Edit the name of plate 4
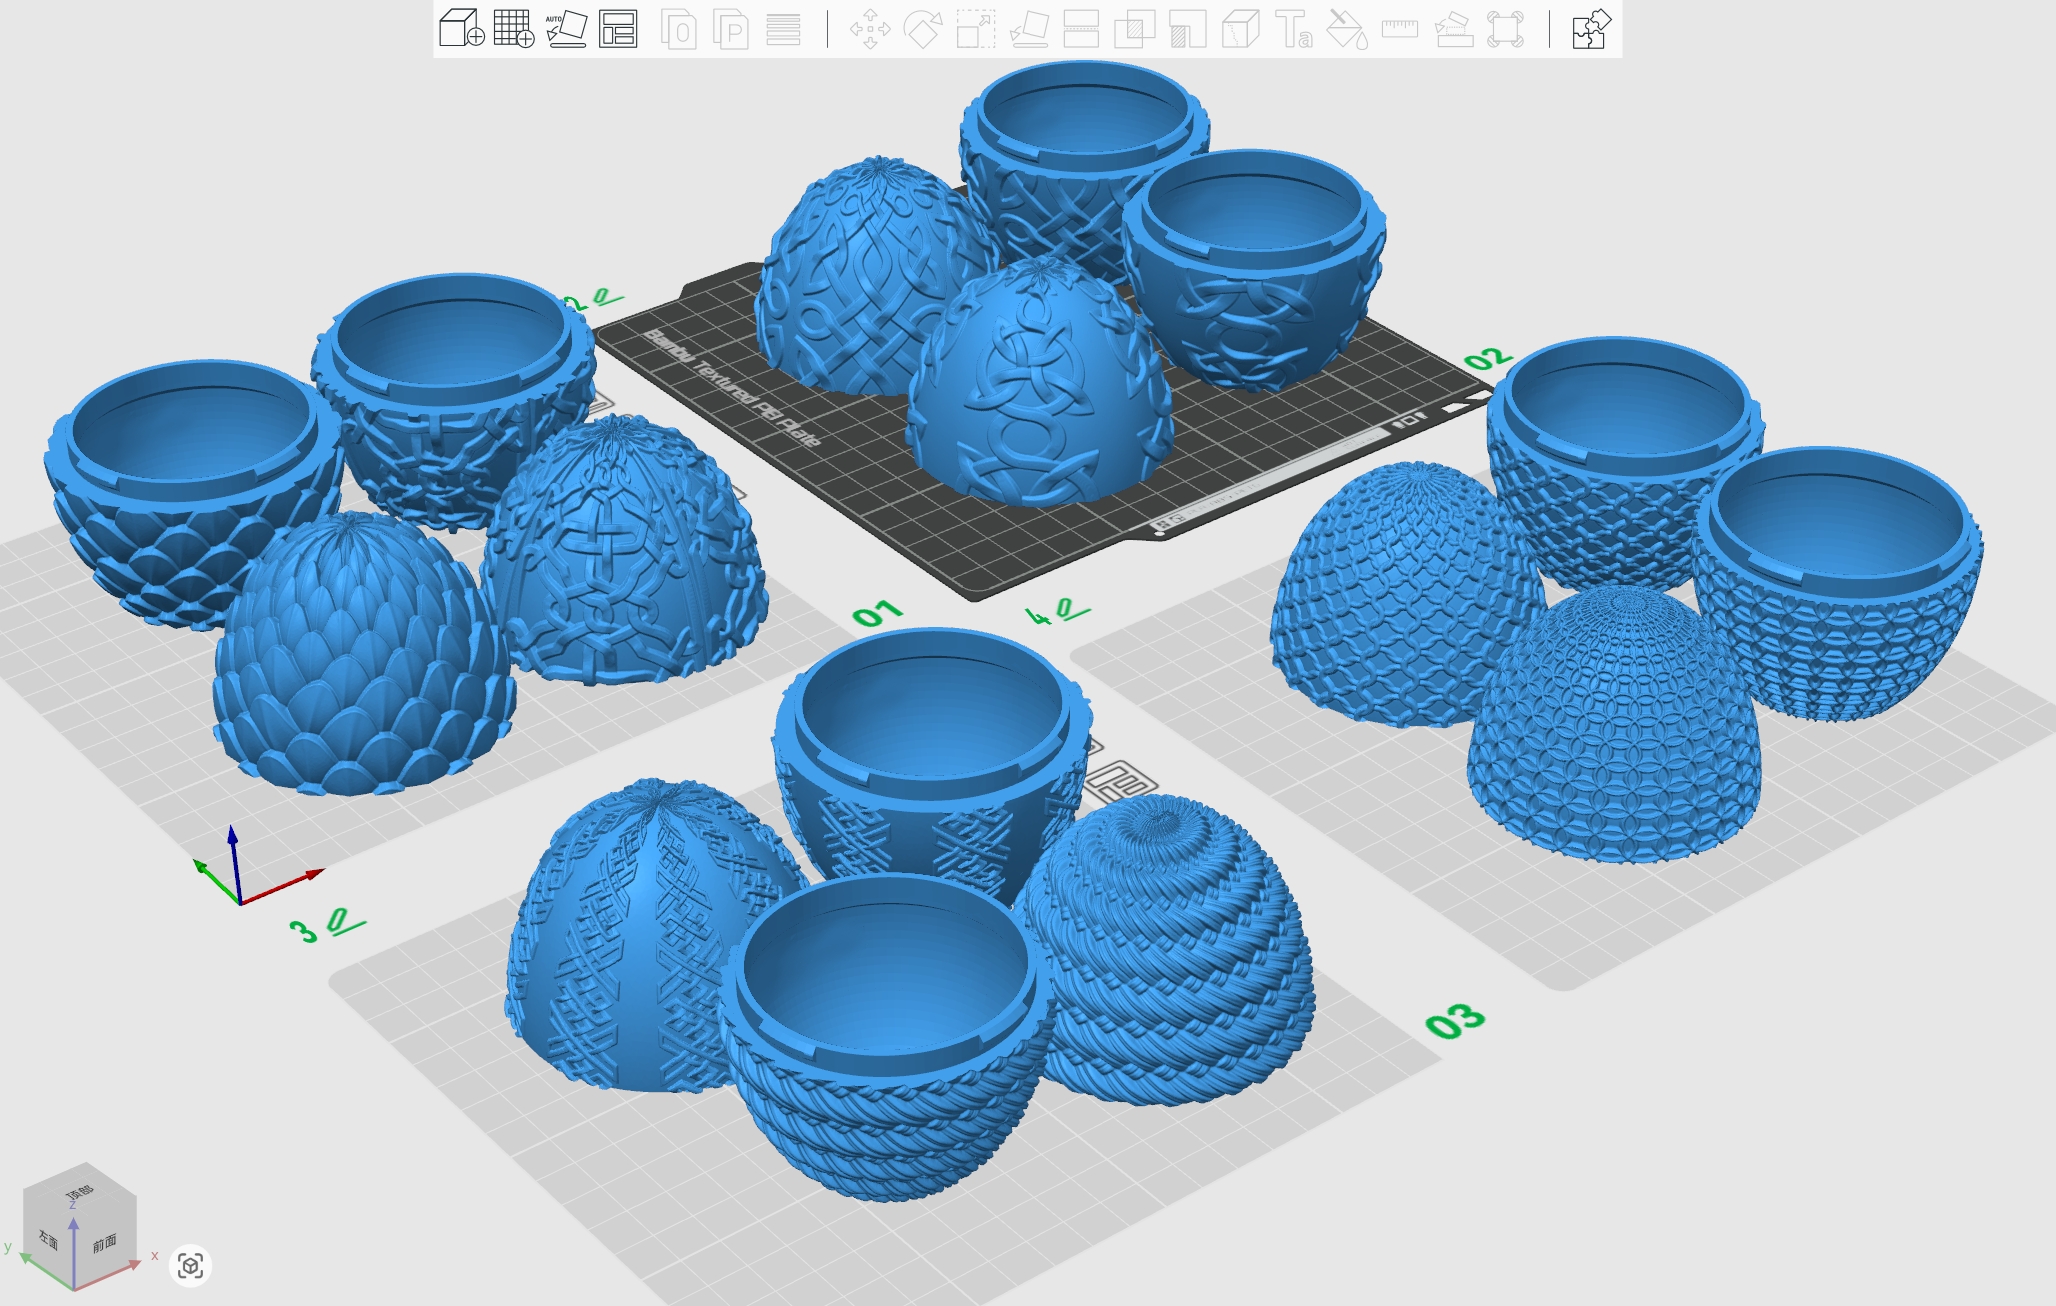 tap(1072, 609)
